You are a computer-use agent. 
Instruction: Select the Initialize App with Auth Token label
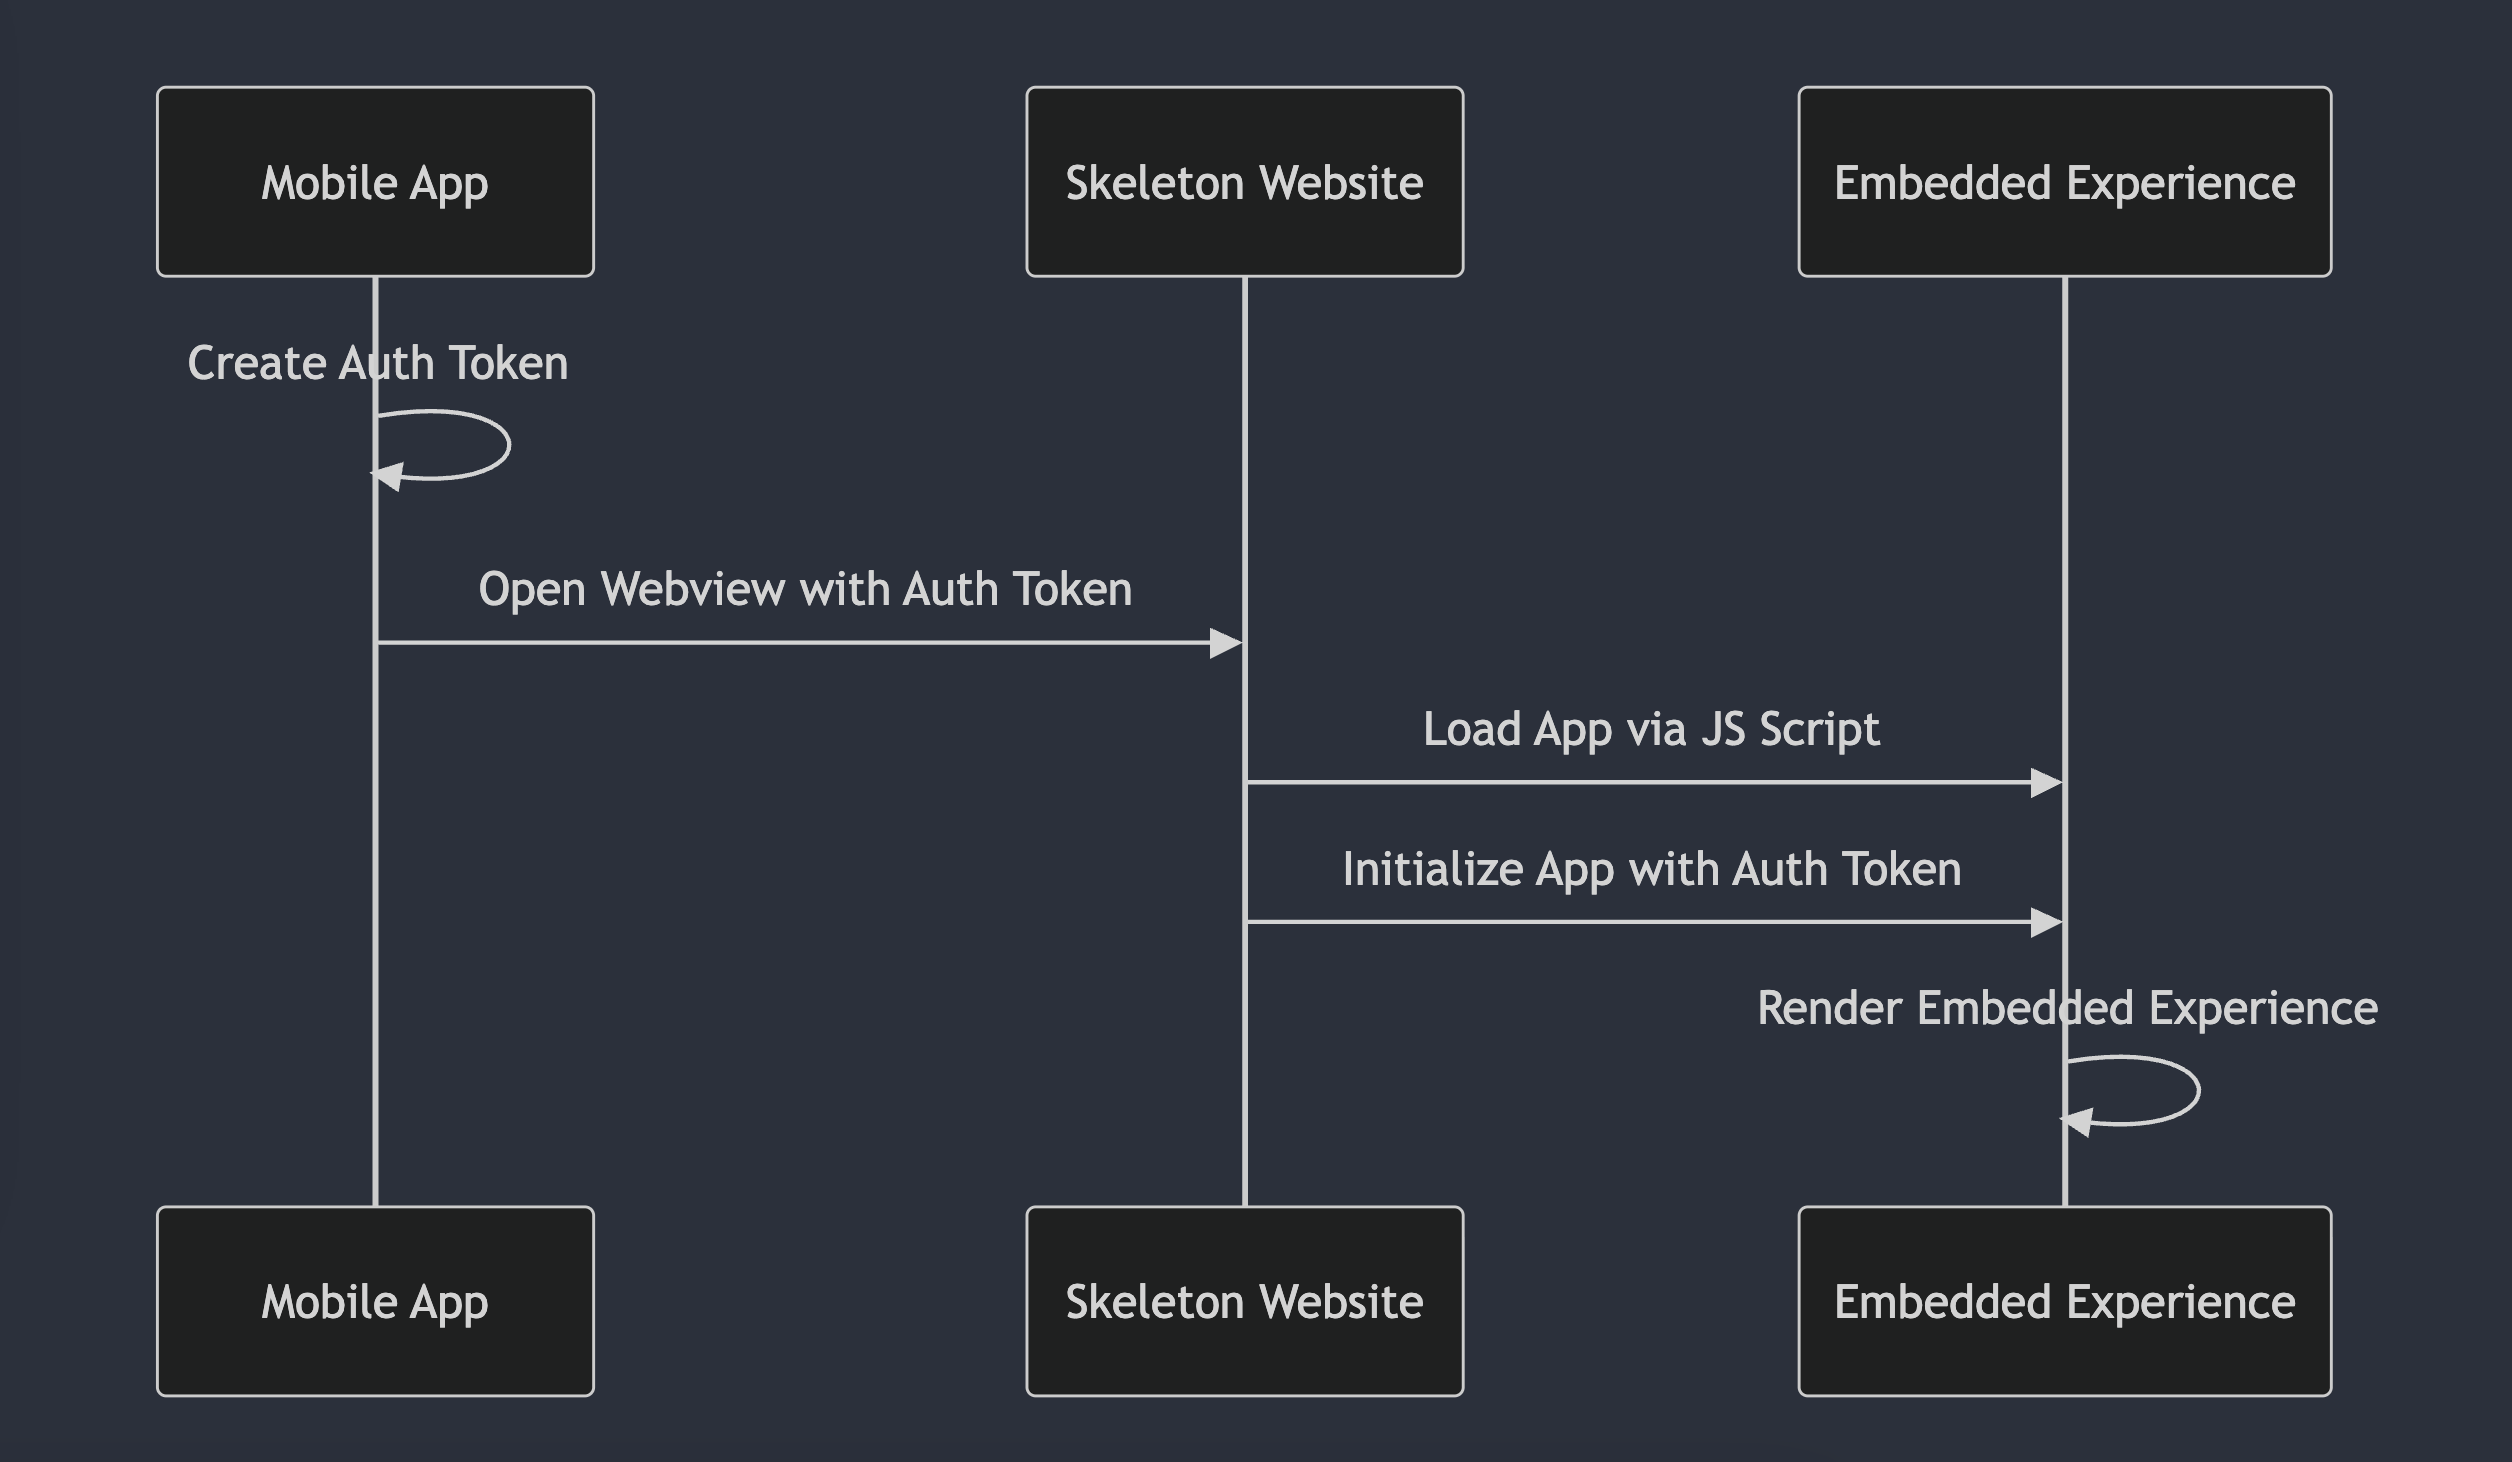click(1651, 869)
